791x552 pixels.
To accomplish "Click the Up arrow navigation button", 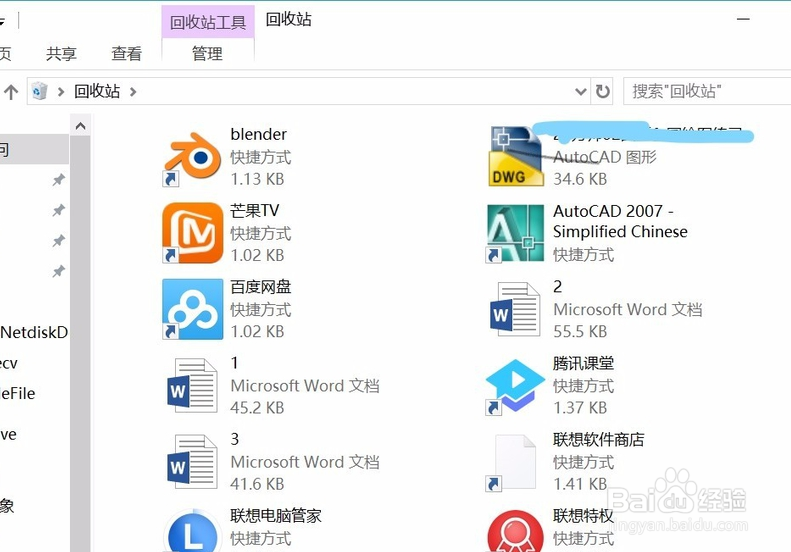I will [11, 91].
